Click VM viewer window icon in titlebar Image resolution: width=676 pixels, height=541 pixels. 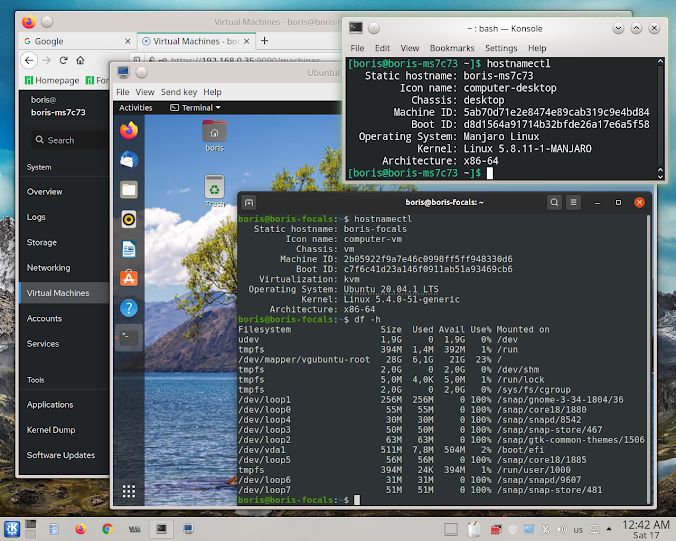tap(124, 72)
